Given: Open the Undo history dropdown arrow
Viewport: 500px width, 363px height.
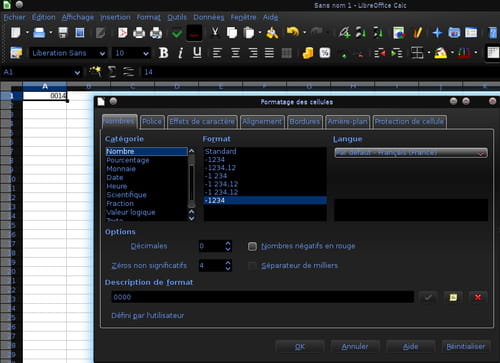Looking at the screenshot, I should (x=304, y=33).
